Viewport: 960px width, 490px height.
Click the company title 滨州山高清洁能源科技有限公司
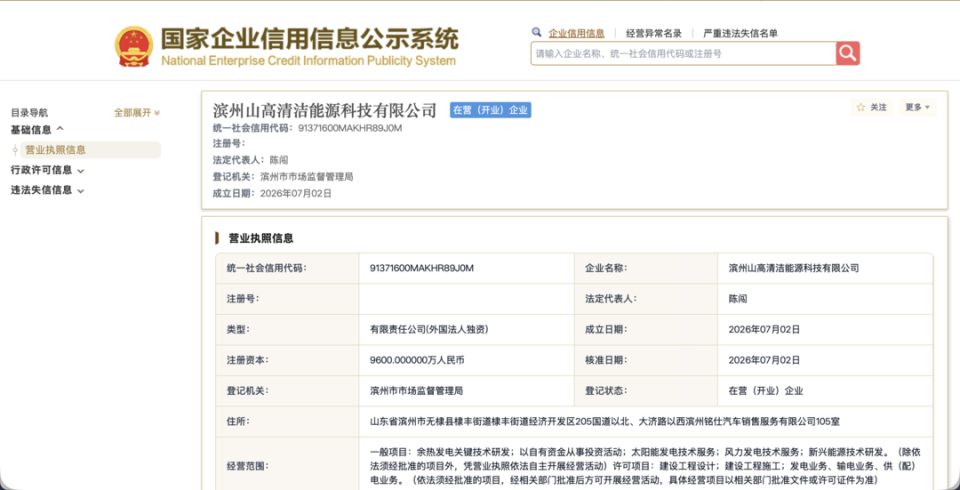click(324, 110)
